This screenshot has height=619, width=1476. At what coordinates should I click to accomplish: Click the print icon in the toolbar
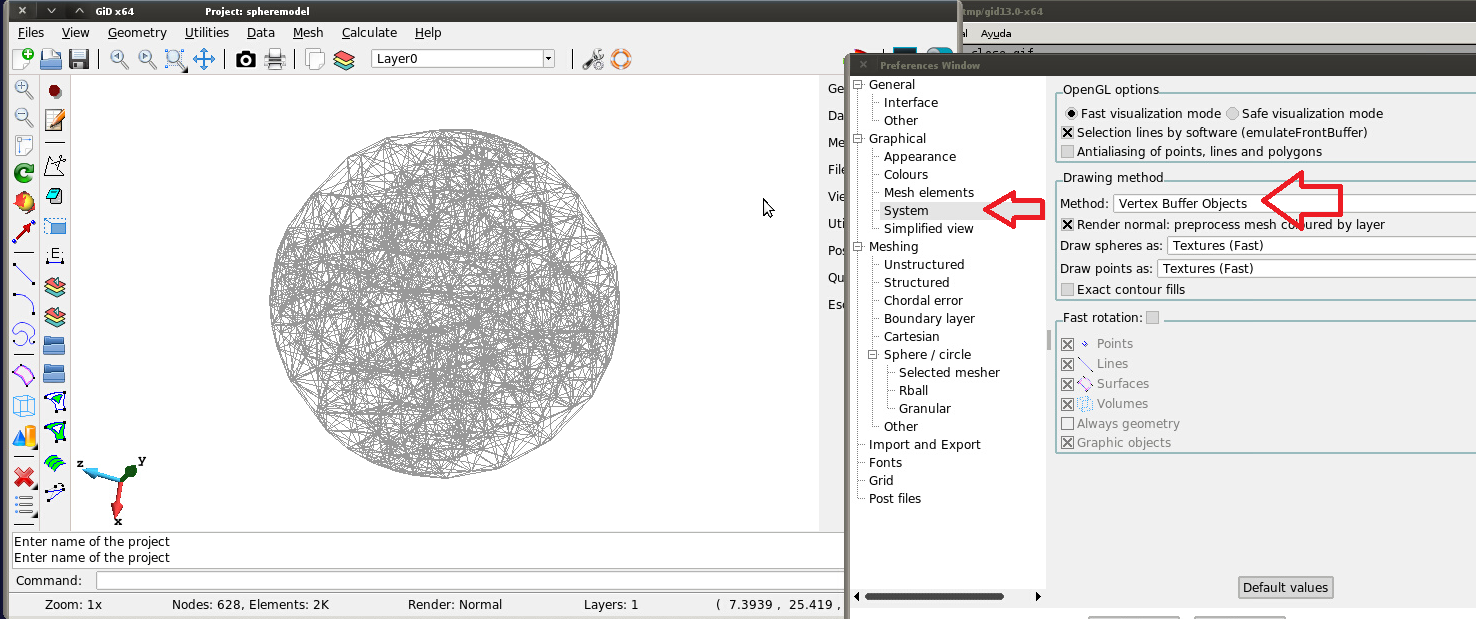(275, 59)
